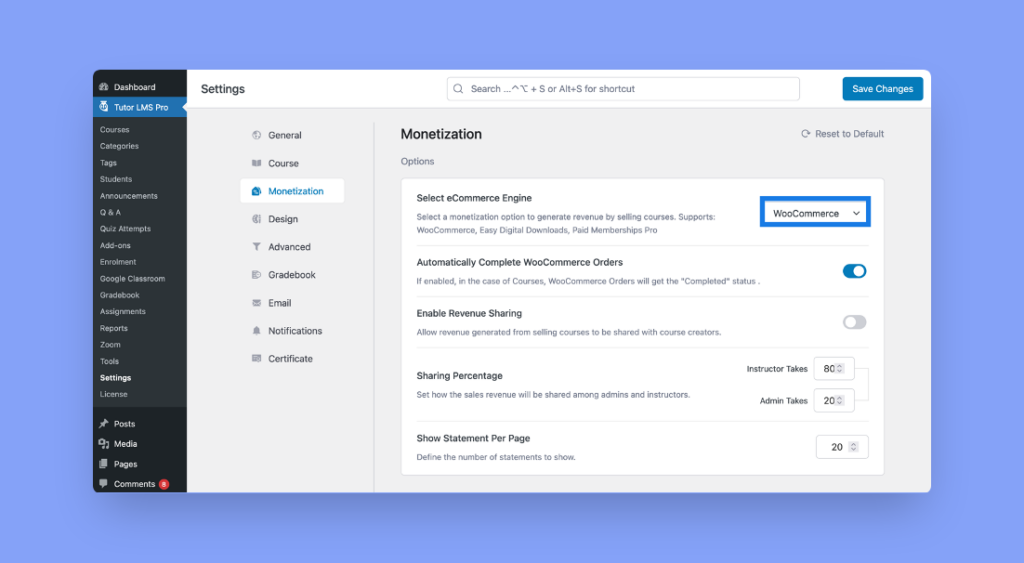
Task: Click the Certificate icon in settings
Action: coord(257,359)
